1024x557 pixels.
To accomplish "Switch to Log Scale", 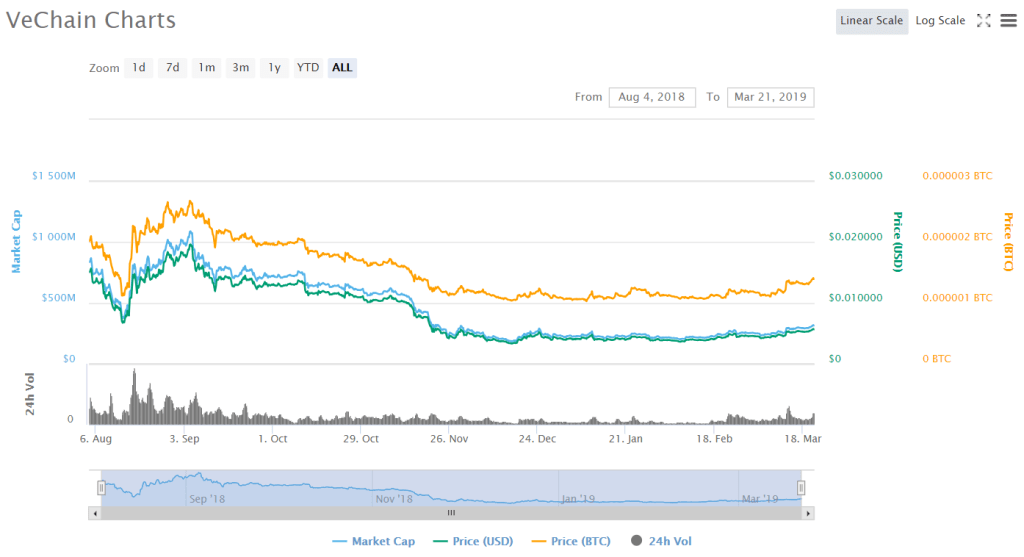I will coord(940,21).
